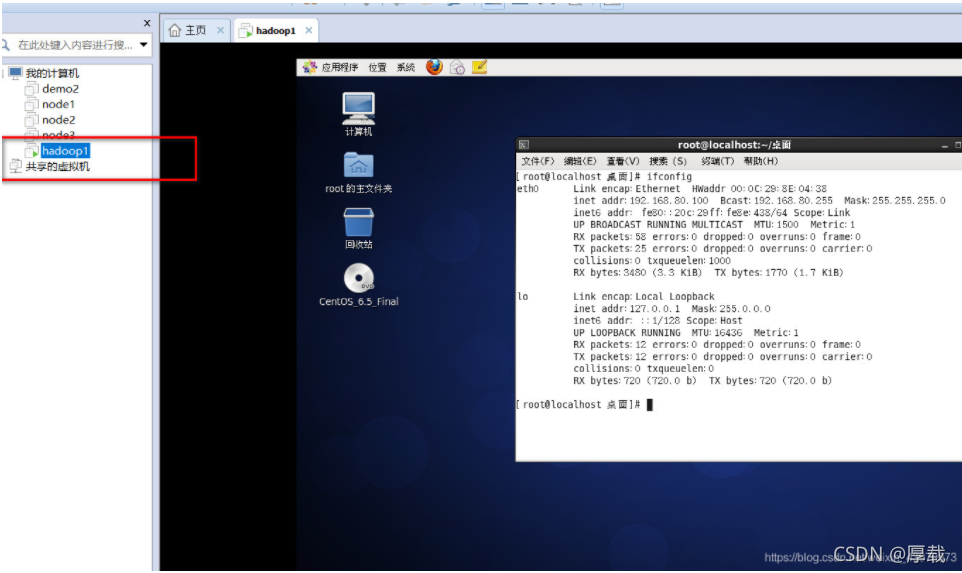The image size is (962, 573).
Task: Click the inet addr 127.0.0.1 text
Action: pyautogui.click(x=626, y=309)
